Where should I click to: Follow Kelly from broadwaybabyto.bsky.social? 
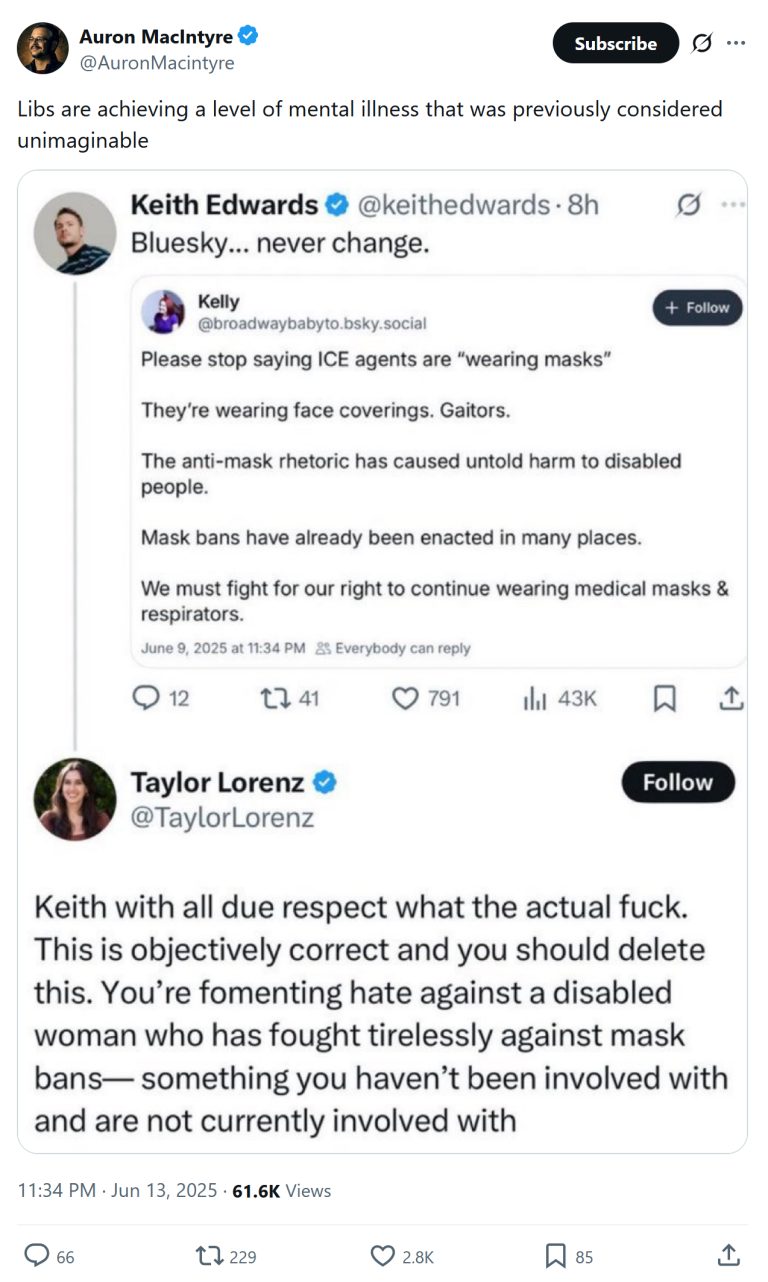(x=696, y=308)
